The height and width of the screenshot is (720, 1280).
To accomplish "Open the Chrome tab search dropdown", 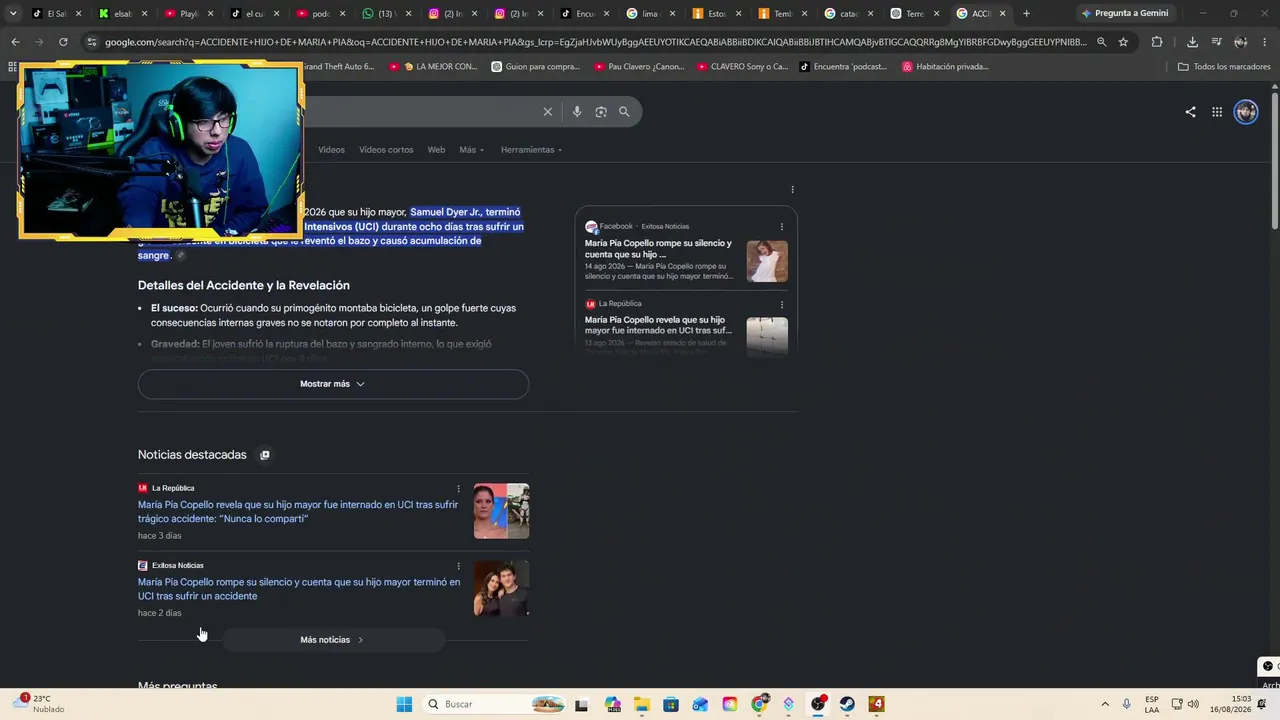I will [13, 14].
